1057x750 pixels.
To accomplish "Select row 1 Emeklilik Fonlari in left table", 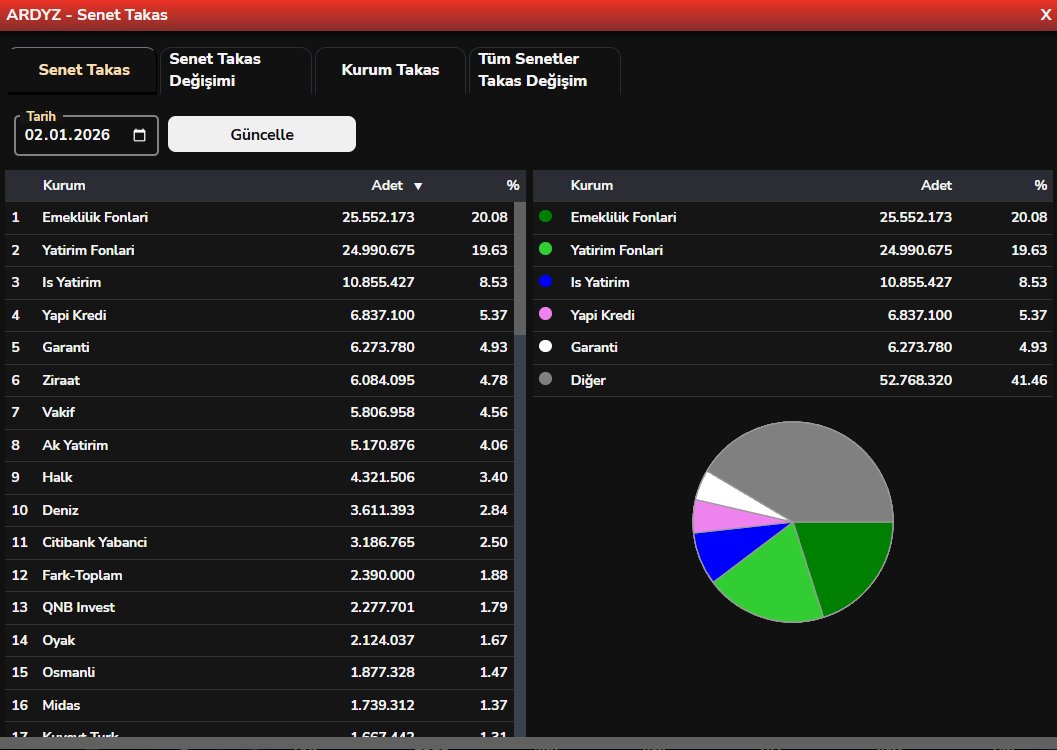I will (260, 218).
